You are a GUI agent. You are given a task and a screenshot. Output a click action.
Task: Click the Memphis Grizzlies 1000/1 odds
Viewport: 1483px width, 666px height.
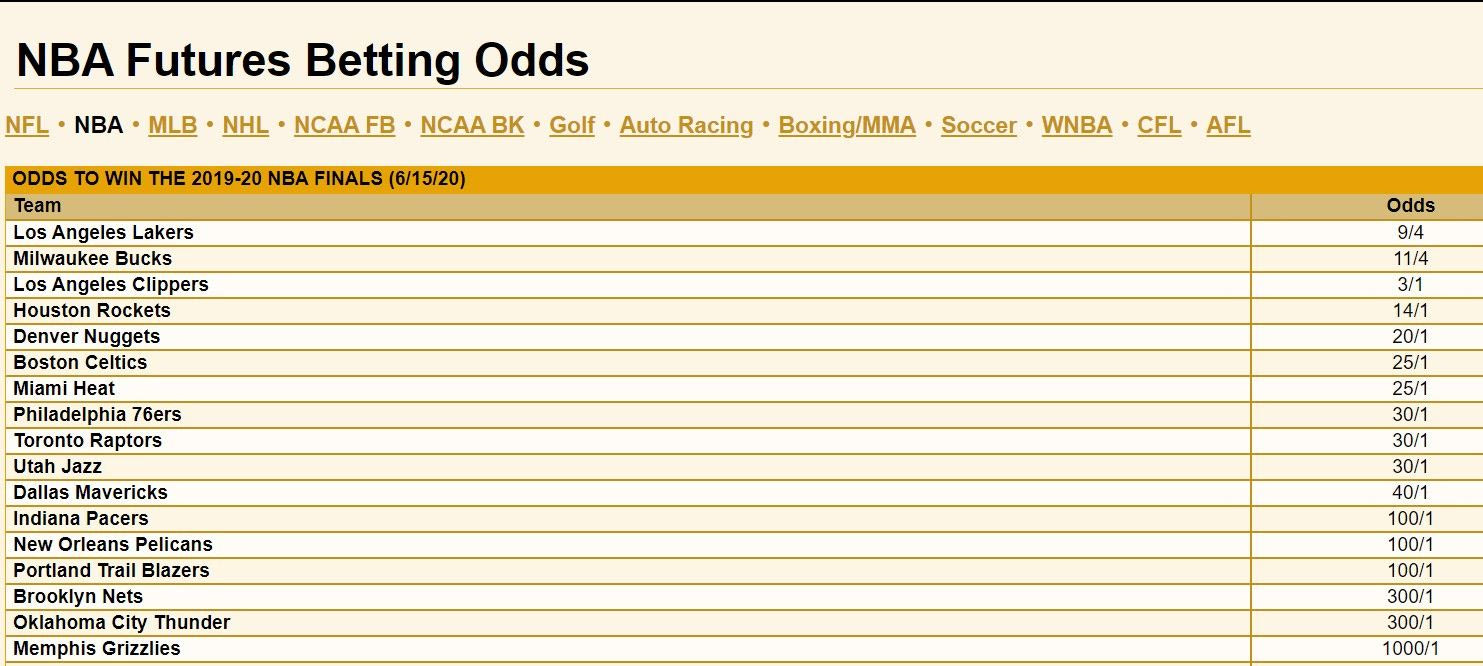(1410, 648)
